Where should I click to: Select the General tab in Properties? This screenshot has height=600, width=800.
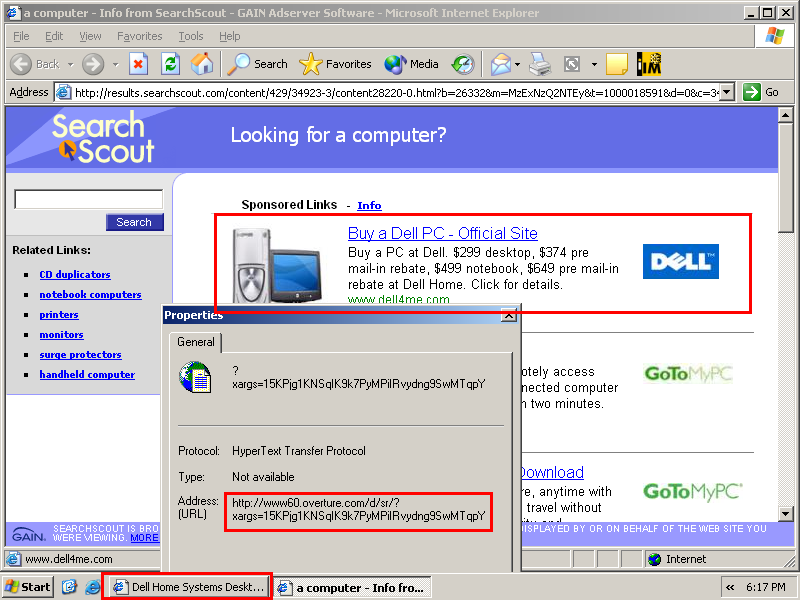(x=195, y=342)
